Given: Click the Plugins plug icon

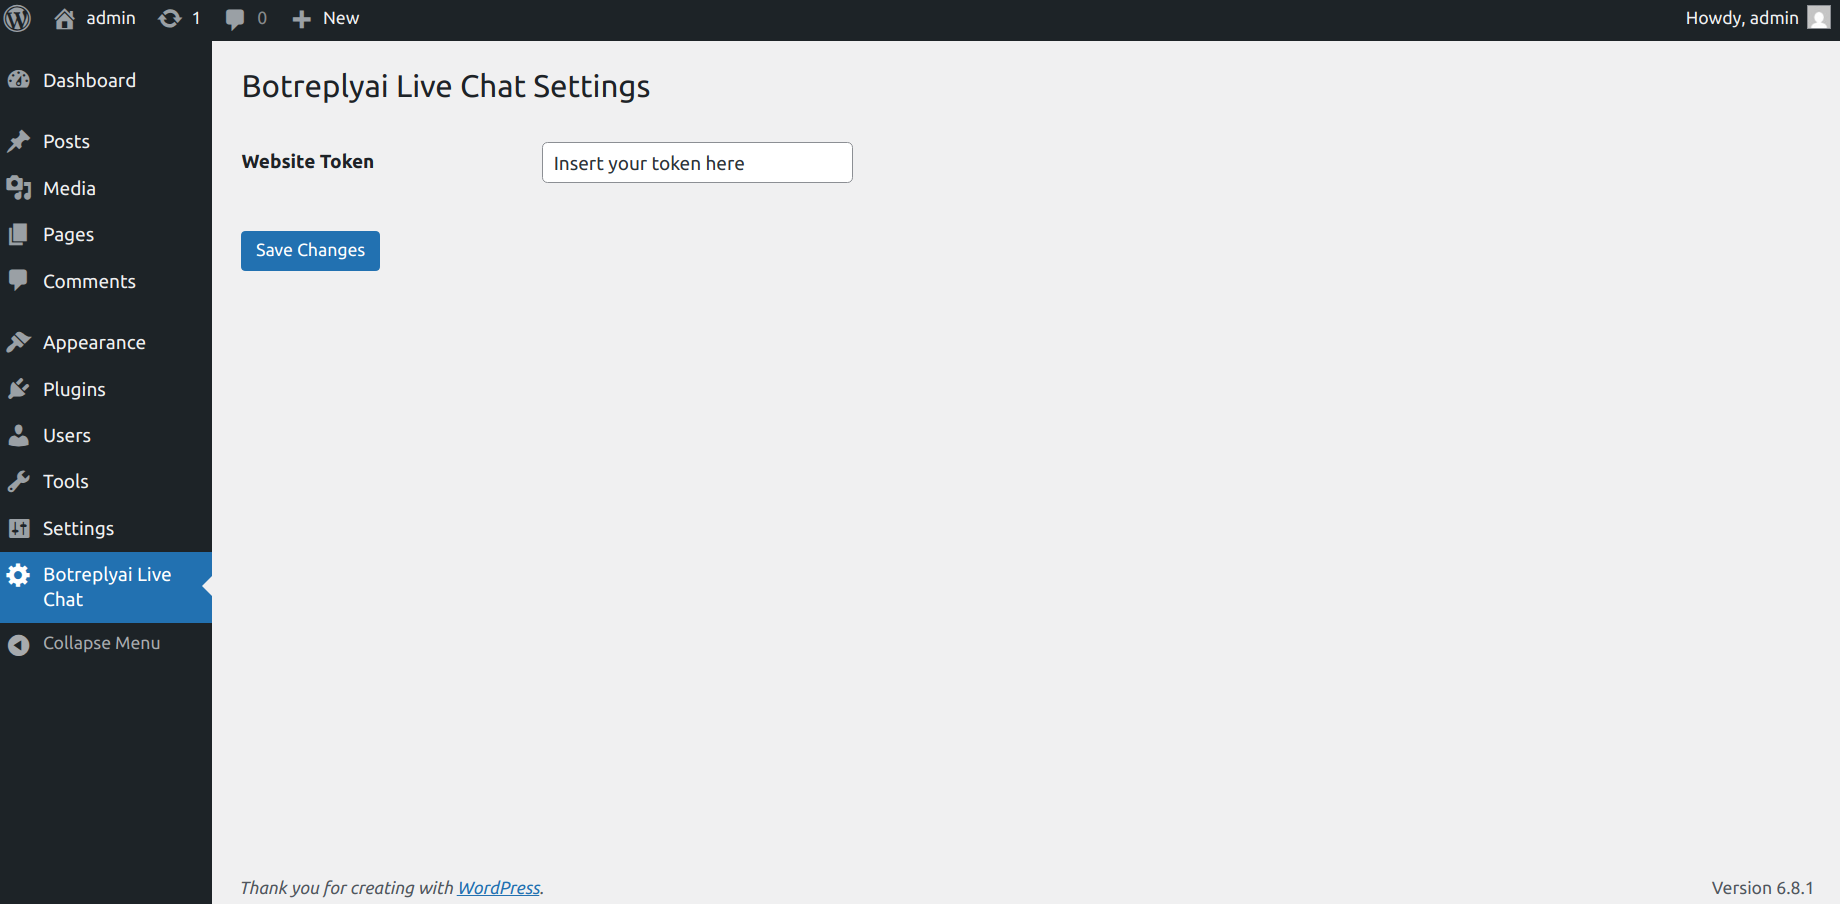Looking at the screenshot, I should click(x=19, y=389).
